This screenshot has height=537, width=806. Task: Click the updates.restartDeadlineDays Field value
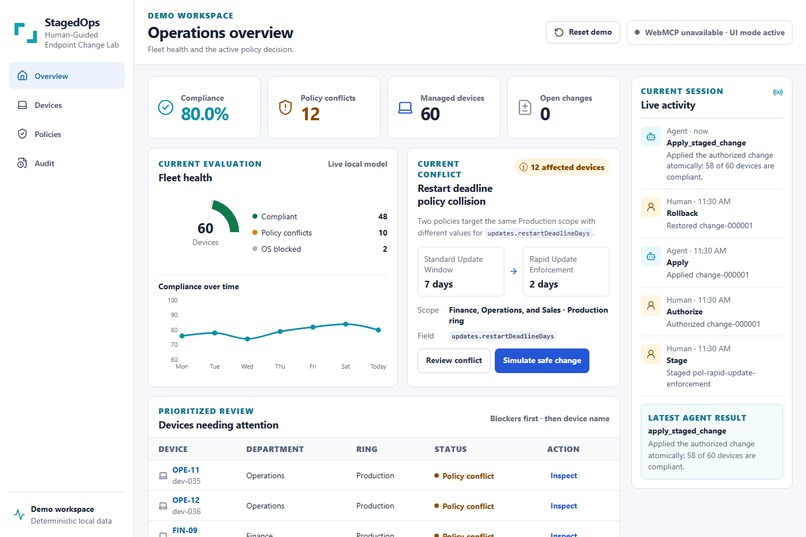[x=503, y=336]
